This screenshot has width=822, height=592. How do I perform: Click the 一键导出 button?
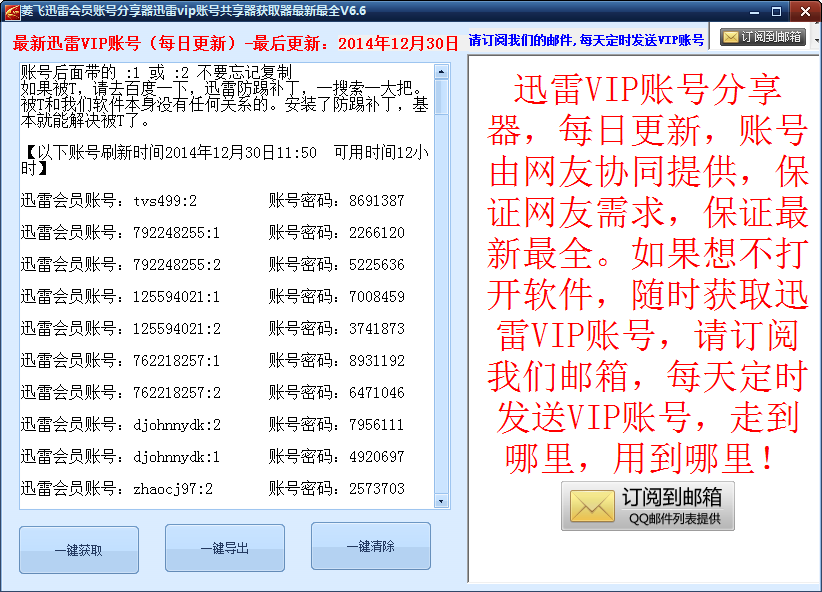(225, 548)
